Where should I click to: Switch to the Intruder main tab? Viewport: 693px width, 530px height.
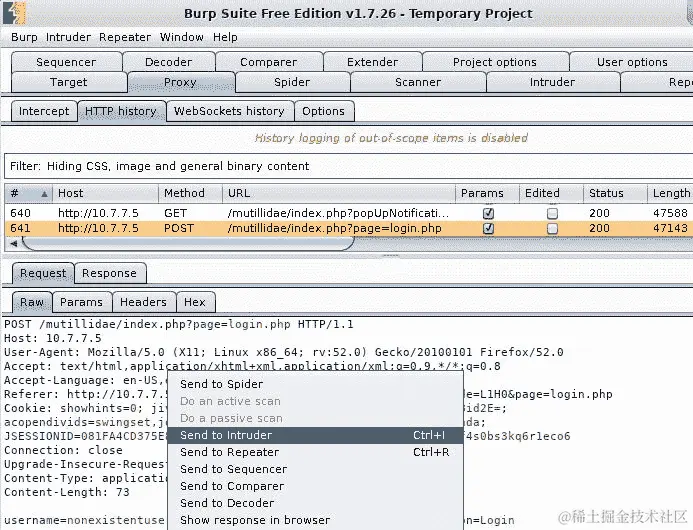(552, 82)
